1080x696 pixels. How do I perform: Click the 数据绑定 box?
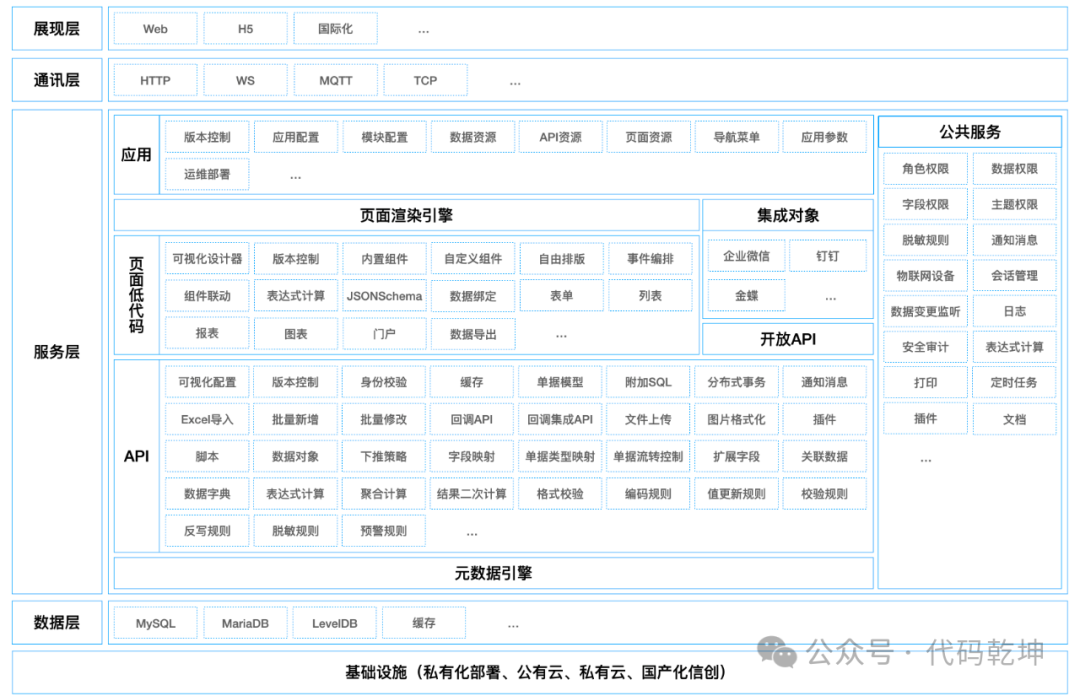(472, 296)
